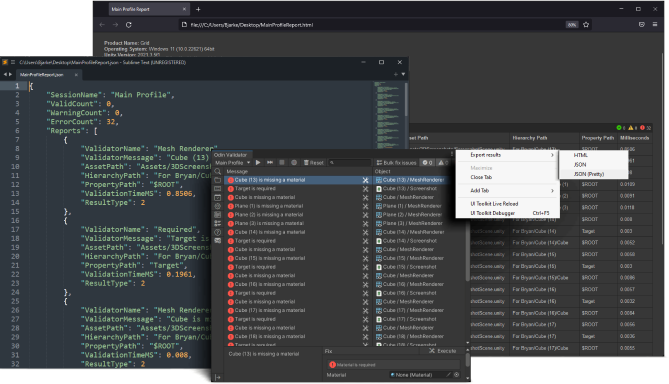The height and width of the screenshot is (384, 669).
Task: Choose HTML export option
Action: pyautogui.click(x=593, y=155)
